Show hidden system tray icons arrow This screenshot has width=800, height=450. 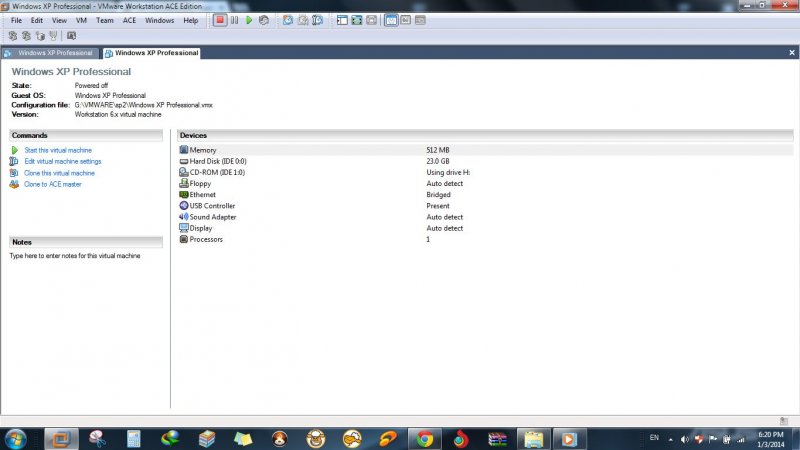670,439
